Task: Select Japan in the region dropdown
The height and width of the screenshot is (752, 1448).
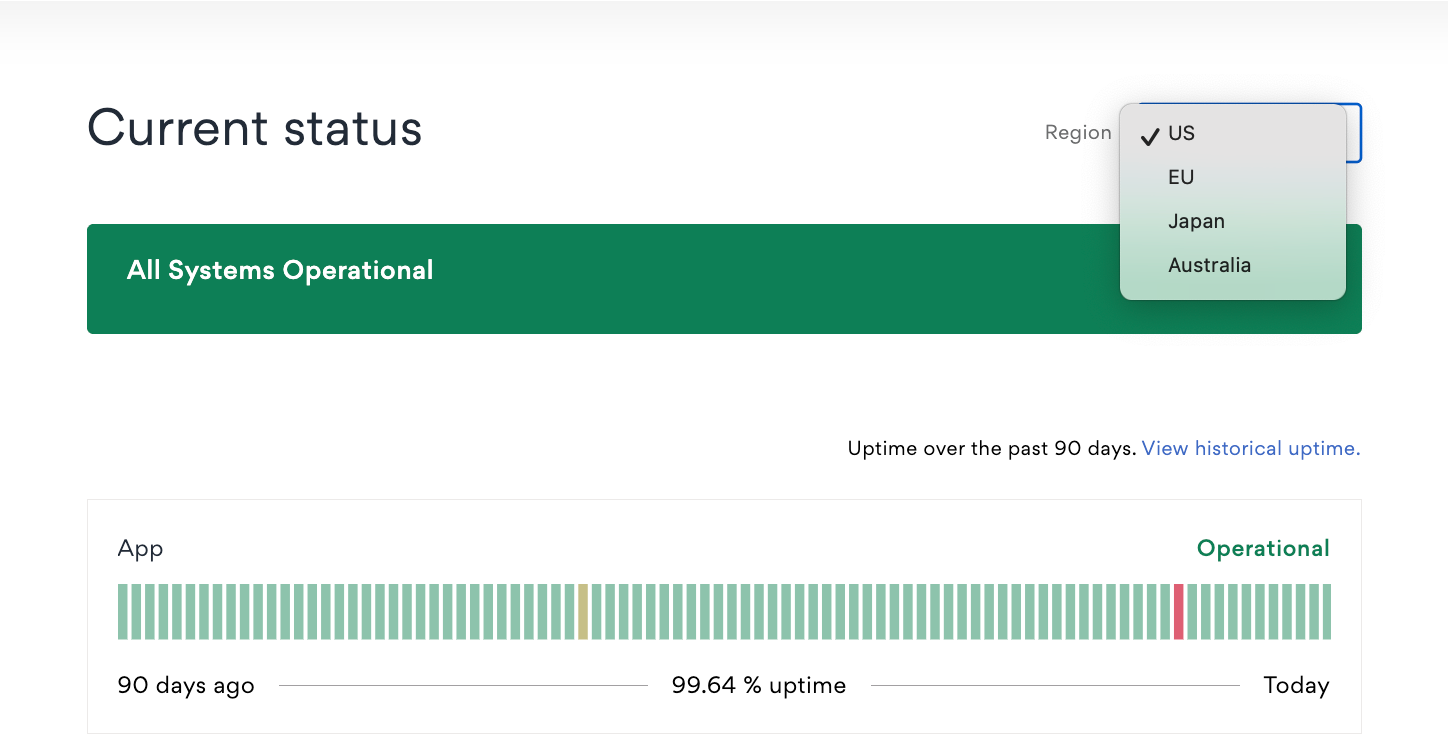Action: 1233,221
